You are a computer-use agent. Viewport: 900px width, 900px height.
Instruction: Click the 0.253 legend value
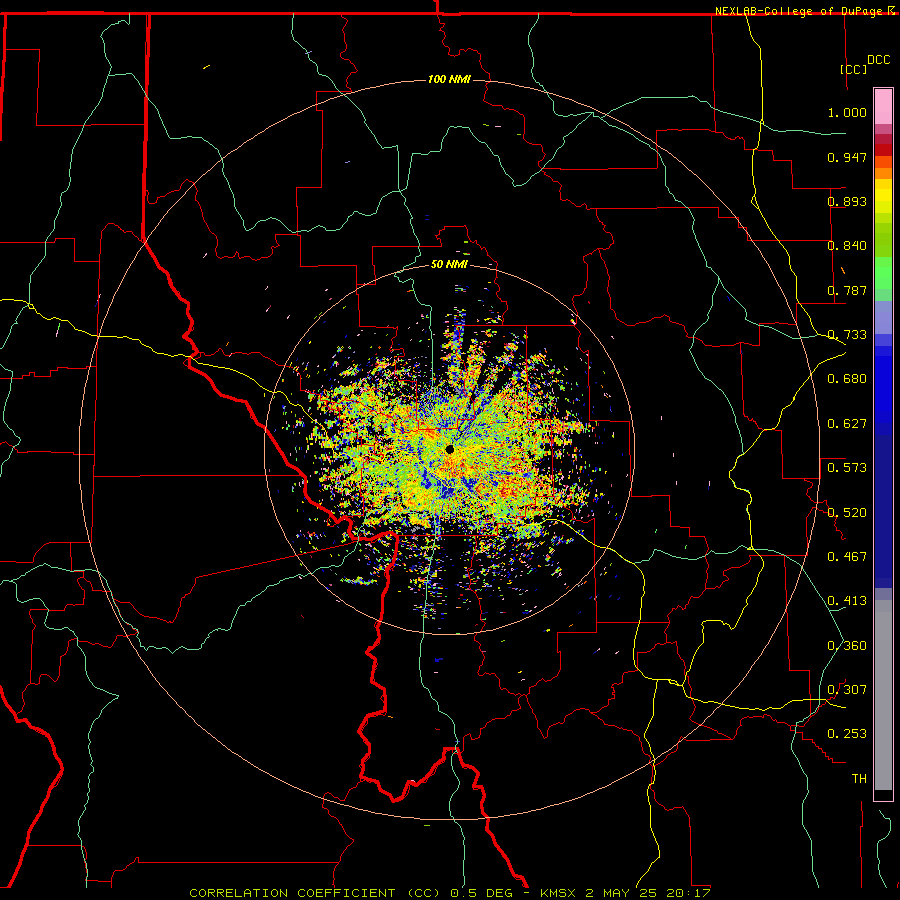[847, 734]
